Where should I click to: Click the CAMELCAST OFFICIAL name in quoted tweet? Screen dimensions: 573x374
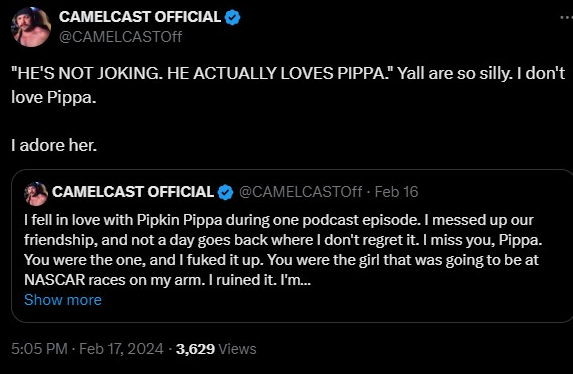click(x=133, y=192)
